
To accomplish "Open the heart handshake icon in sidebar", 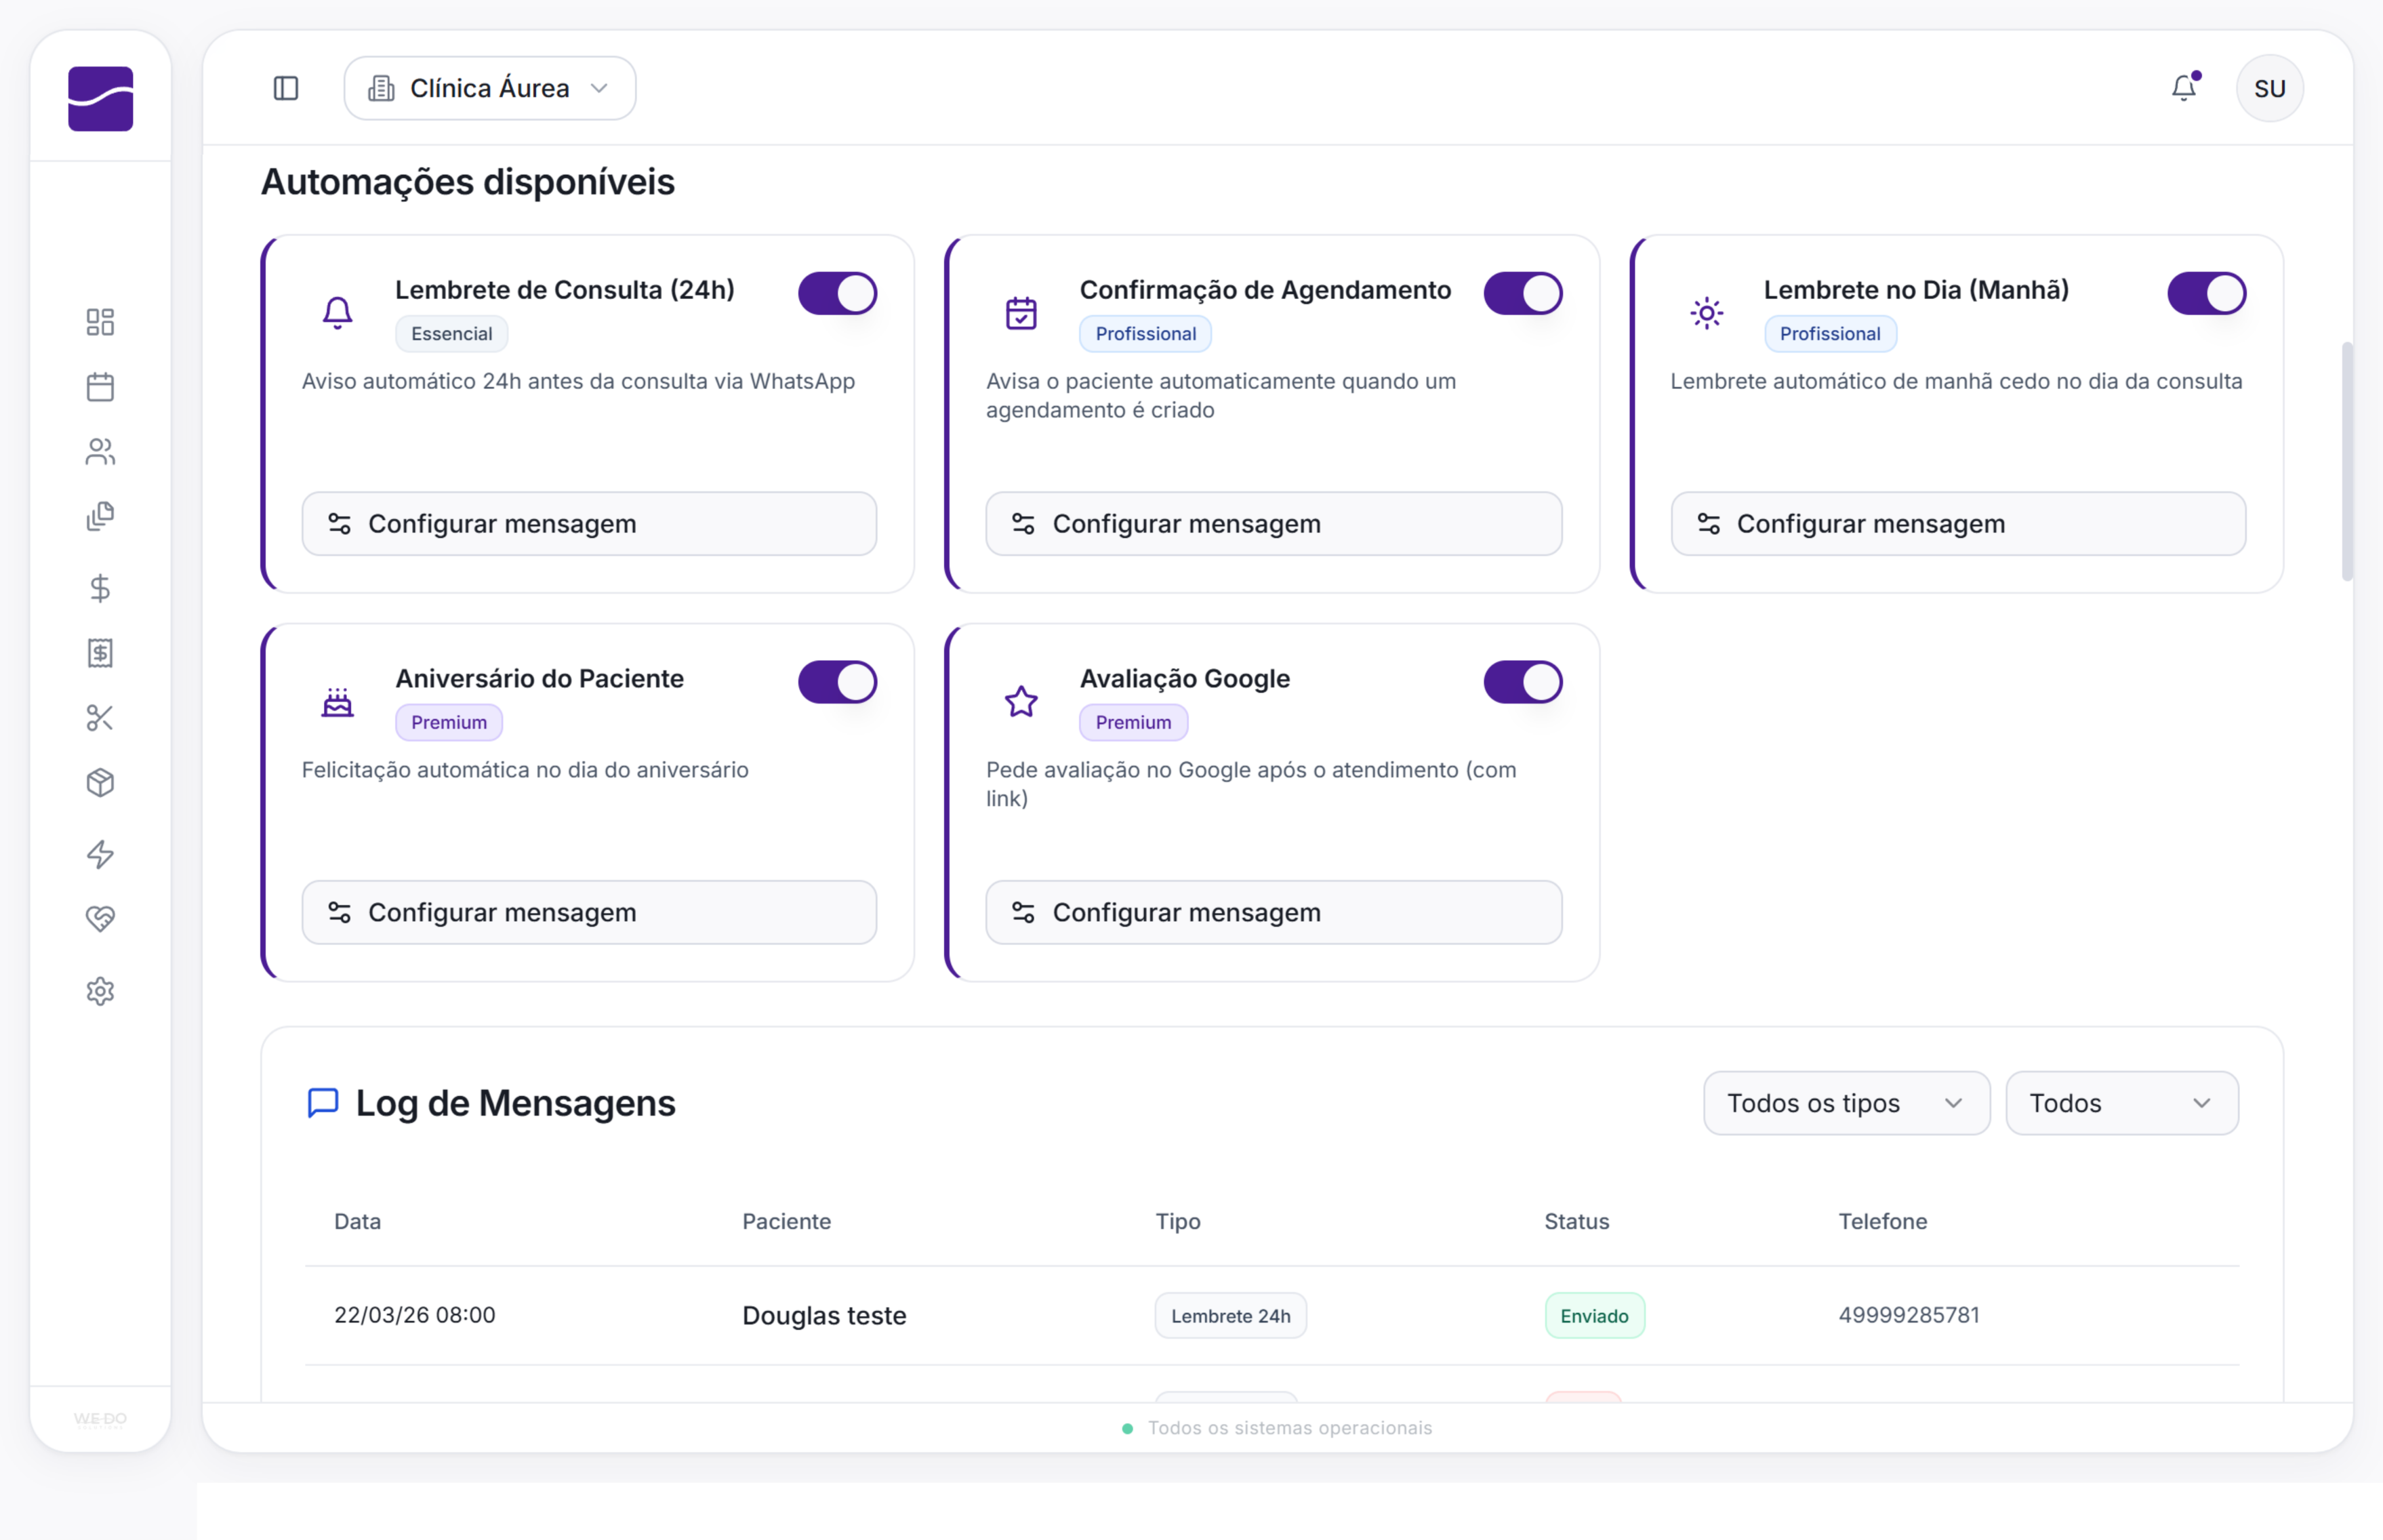I will pos(100,919).
